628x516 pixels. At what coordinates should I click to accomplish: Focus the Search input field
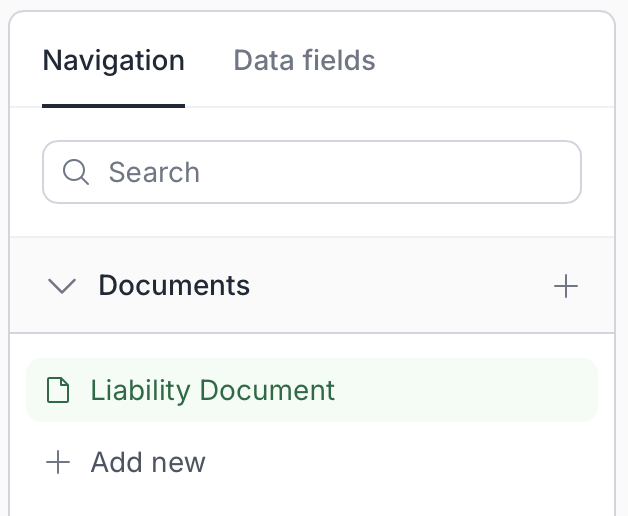click(x=312, y=172)
